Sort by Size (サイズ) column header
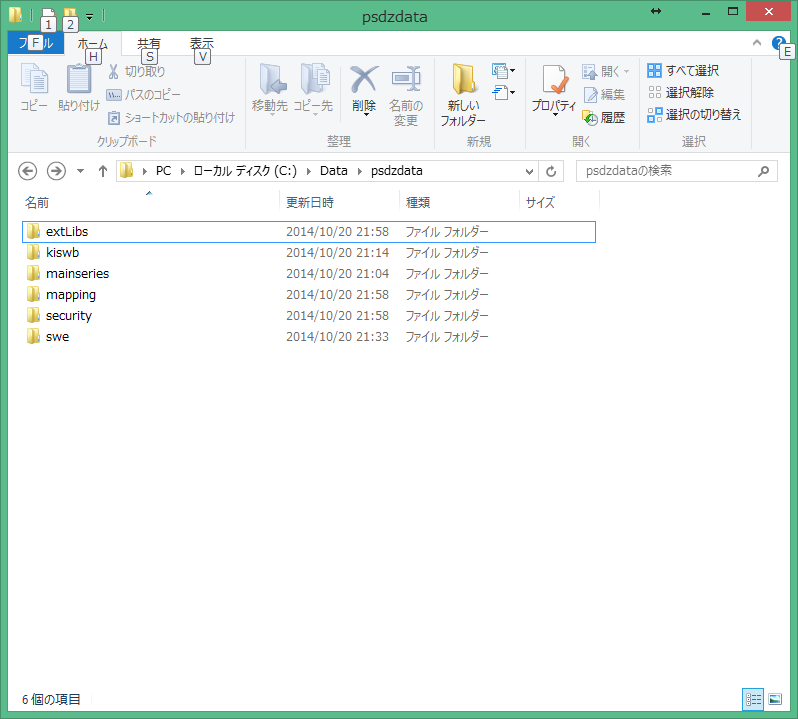 (559, 202)
